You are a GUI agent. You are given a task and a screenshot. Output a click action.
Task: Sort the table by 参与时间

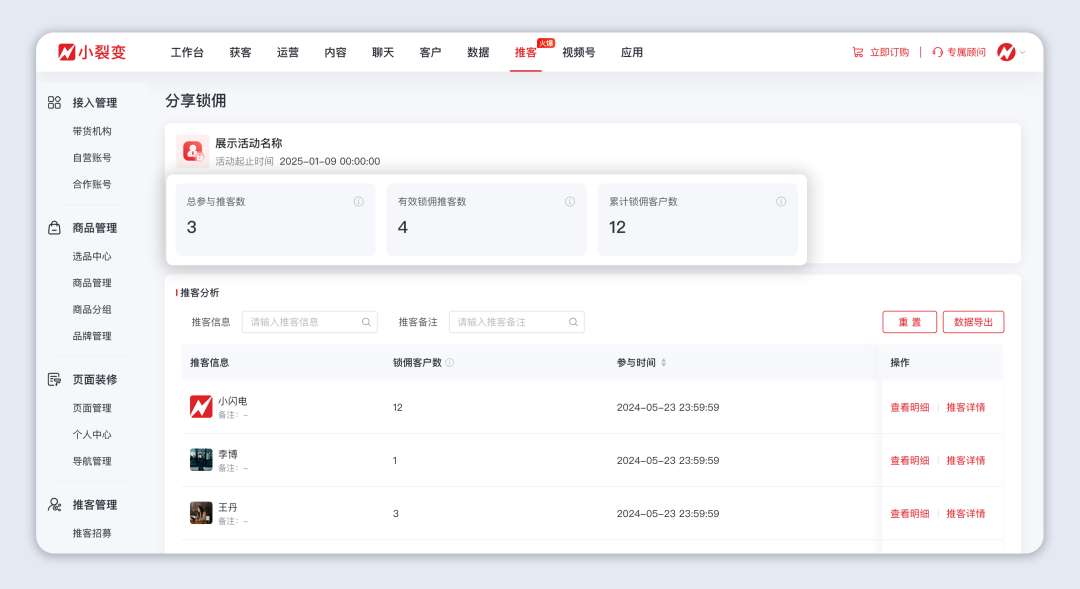coord(663,363)
